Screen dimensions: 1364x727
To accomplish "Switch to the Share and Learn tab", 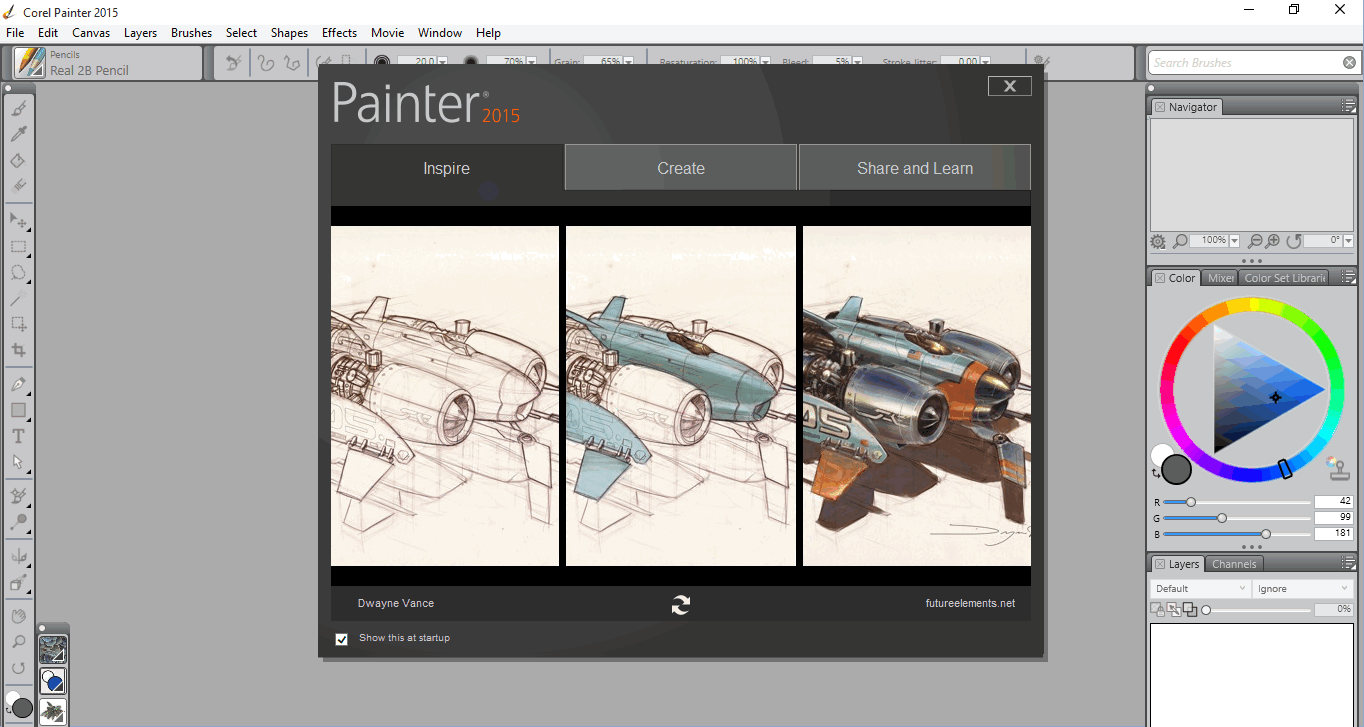I will 915,168.
